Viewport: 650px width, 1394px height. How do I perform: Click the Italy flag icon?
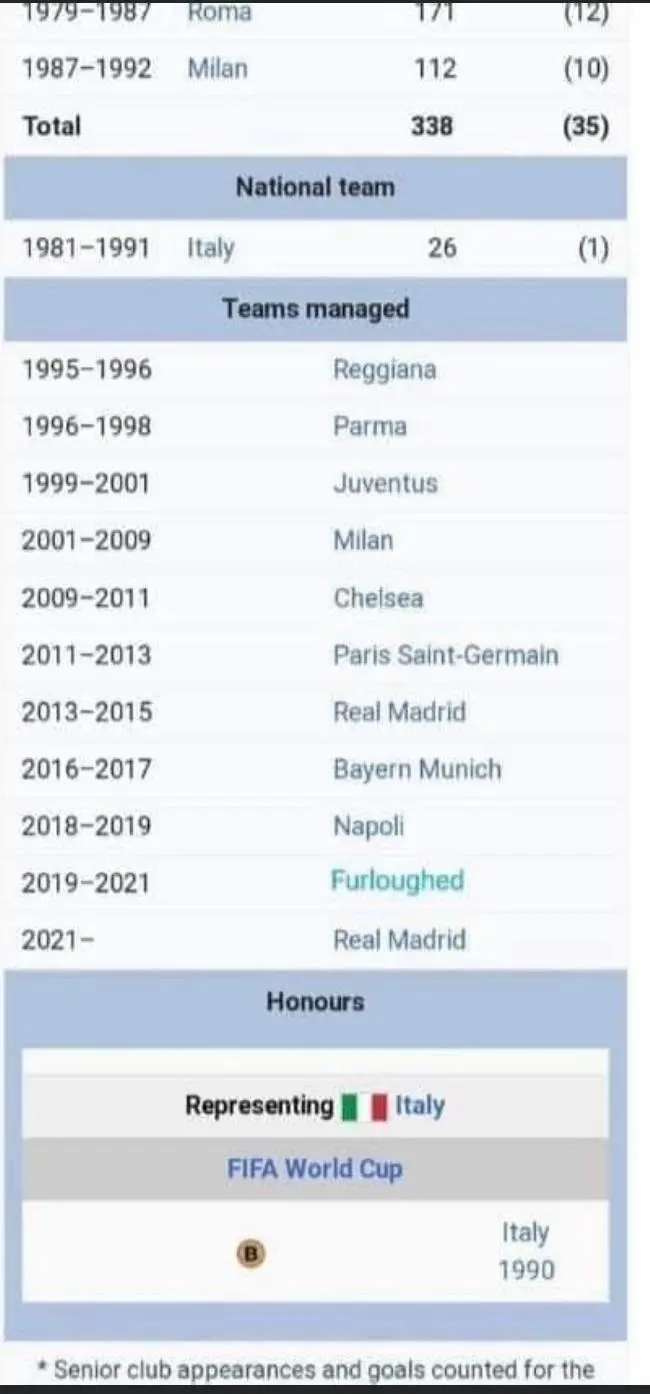click(x=364, y=1107)
